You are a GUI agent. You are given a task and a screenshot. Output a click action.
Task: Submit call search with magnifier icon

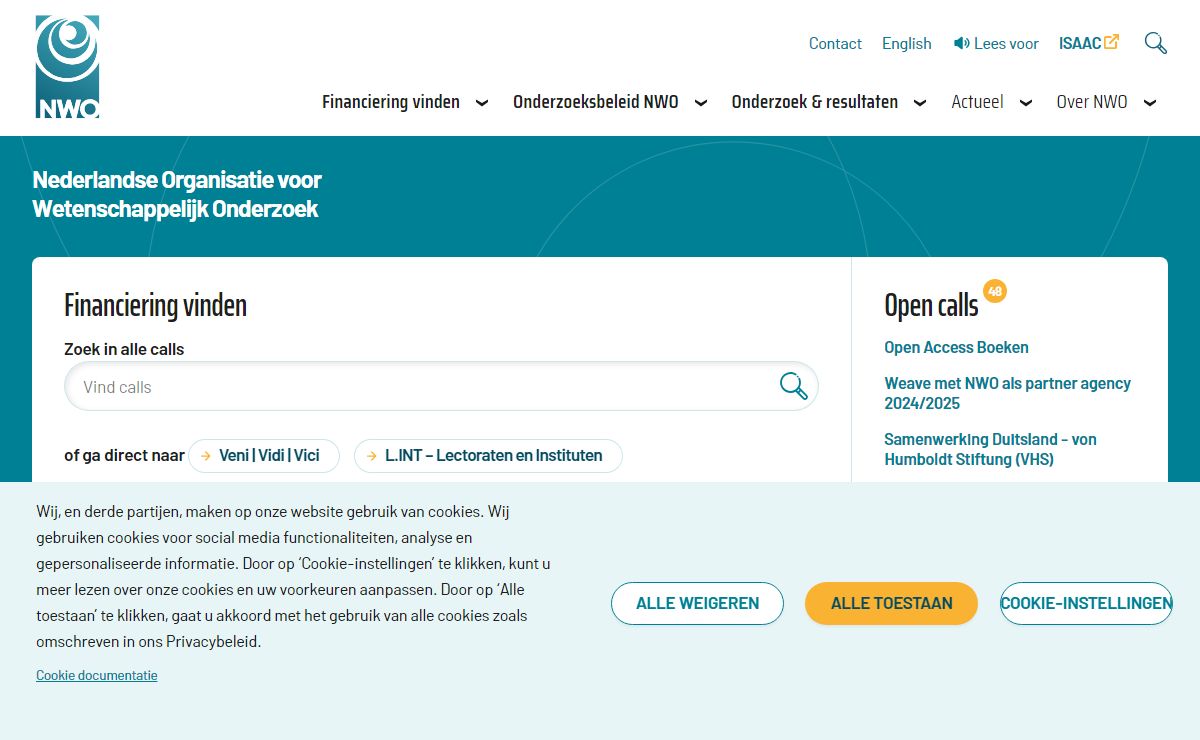point(793,386)
